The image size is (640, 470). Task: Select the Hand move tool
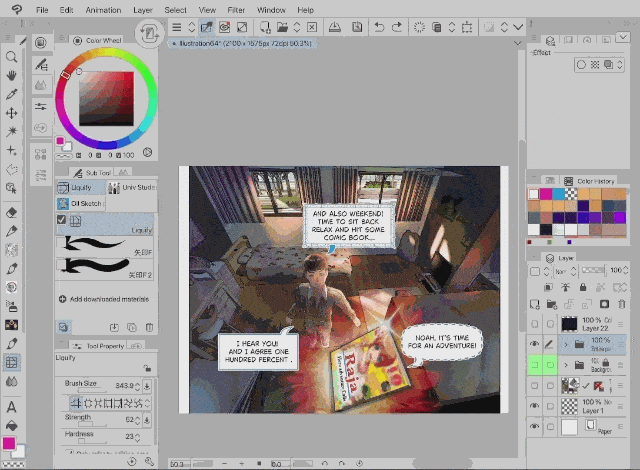pos(11,75)
